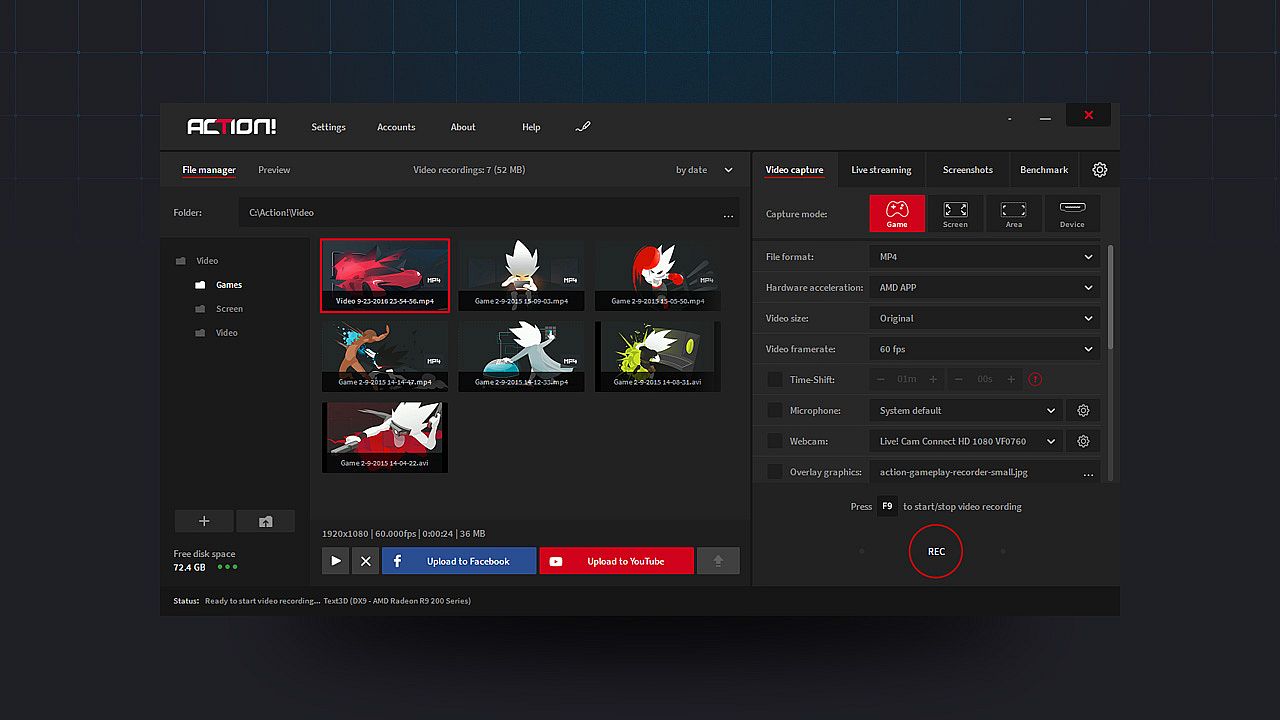Decrease Time-Shift minutes value
The width and height of the screenshot is (1280, 720).
[x=881, y=379]
